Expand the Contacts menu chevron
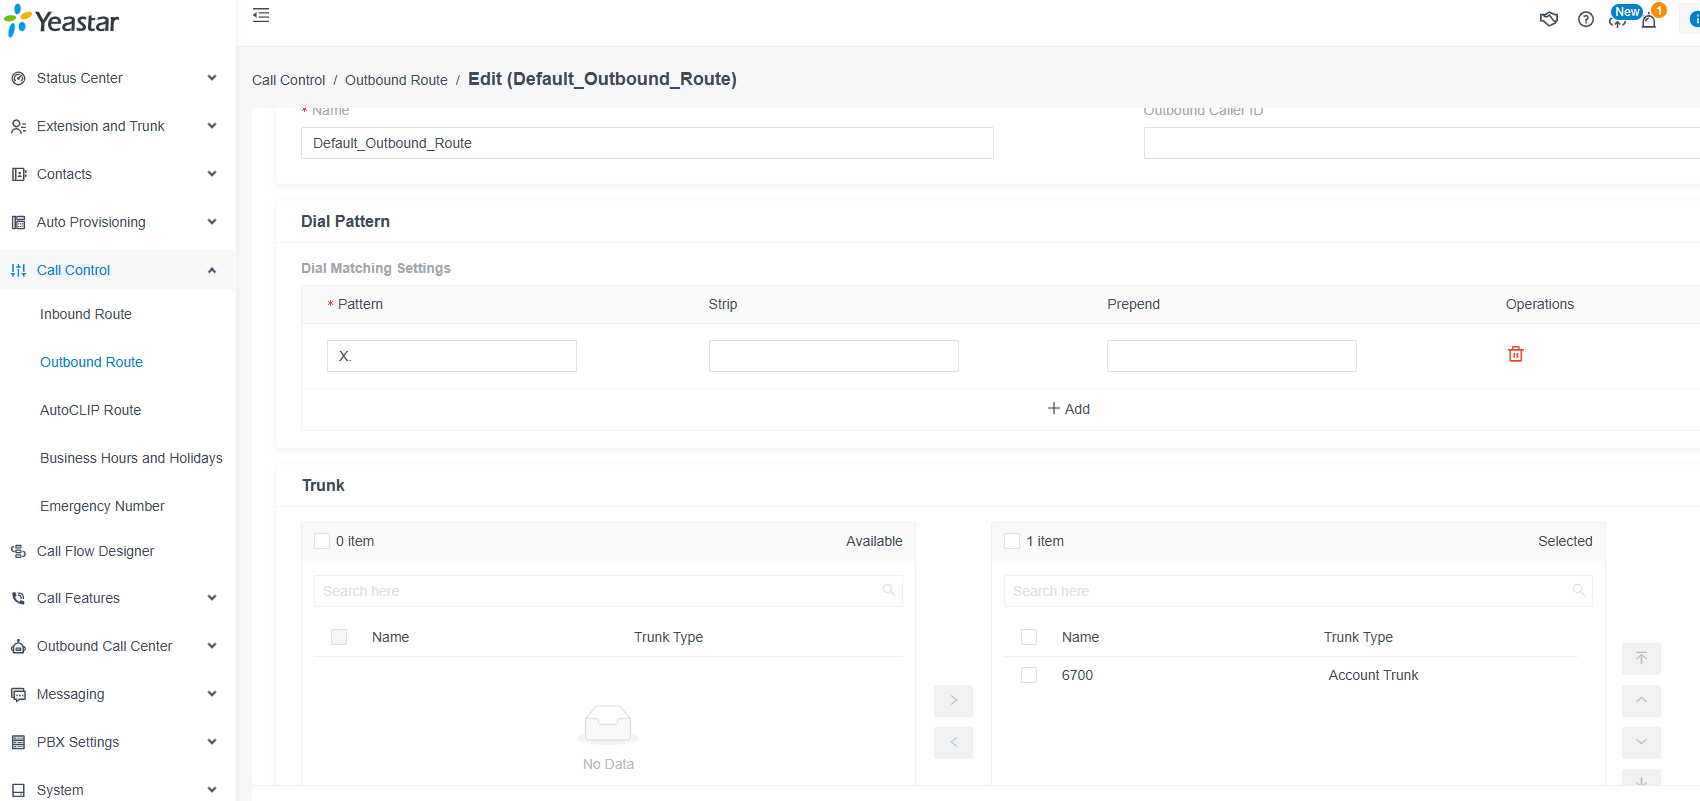 coord(212,174)
